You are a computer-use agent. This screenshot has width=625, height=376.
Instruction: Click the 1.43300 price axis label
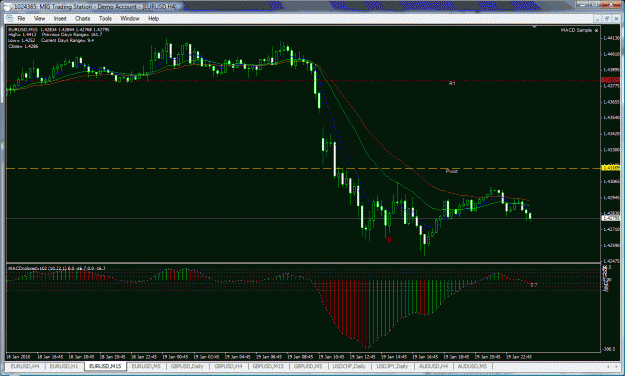[x=611, y=150]
